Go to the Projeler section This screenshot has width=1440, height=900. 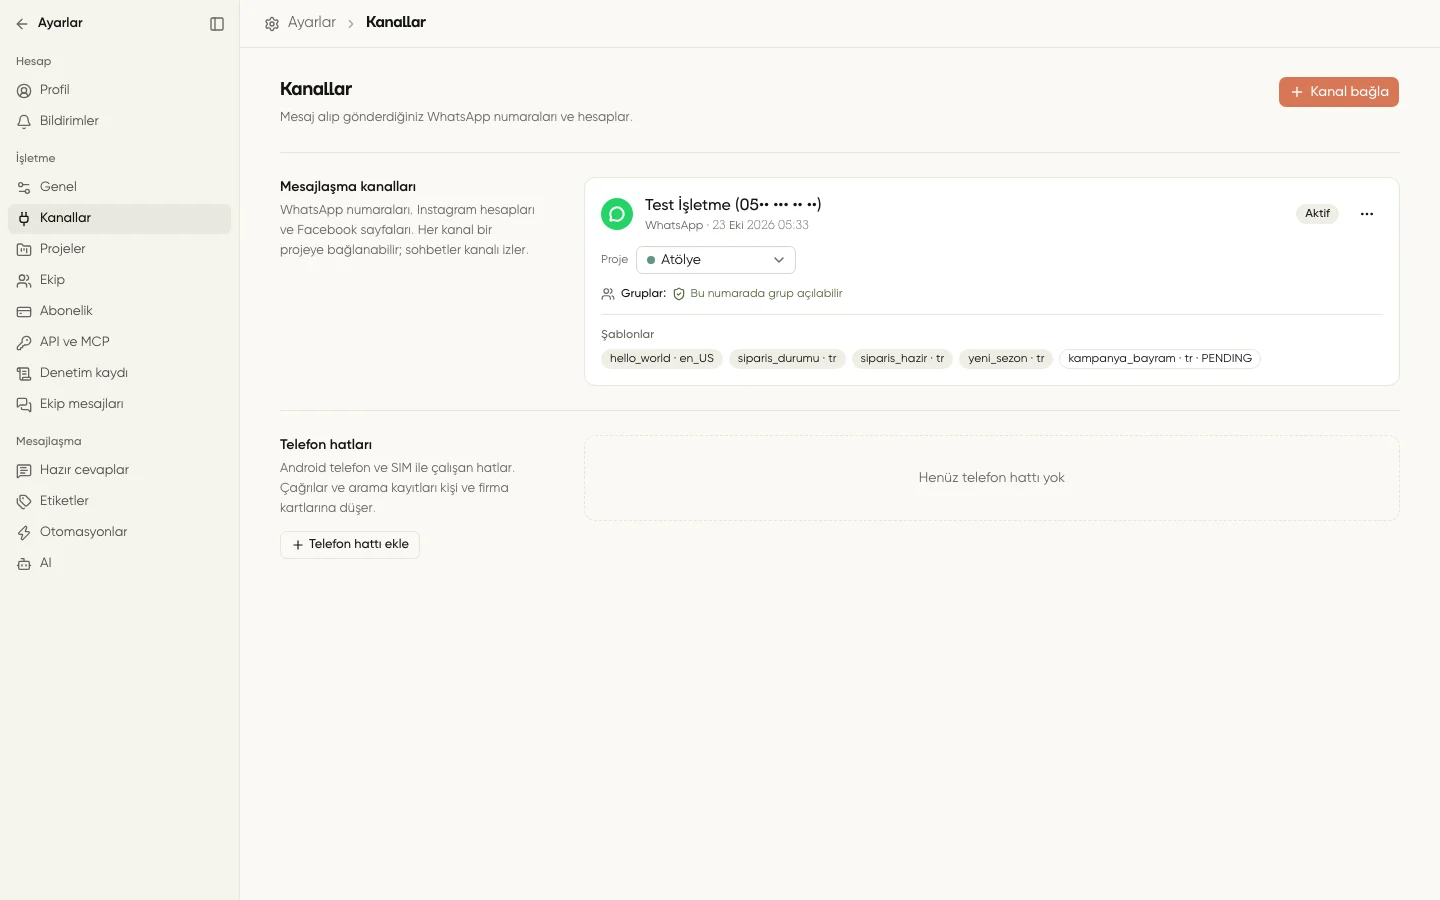(119, 249)
